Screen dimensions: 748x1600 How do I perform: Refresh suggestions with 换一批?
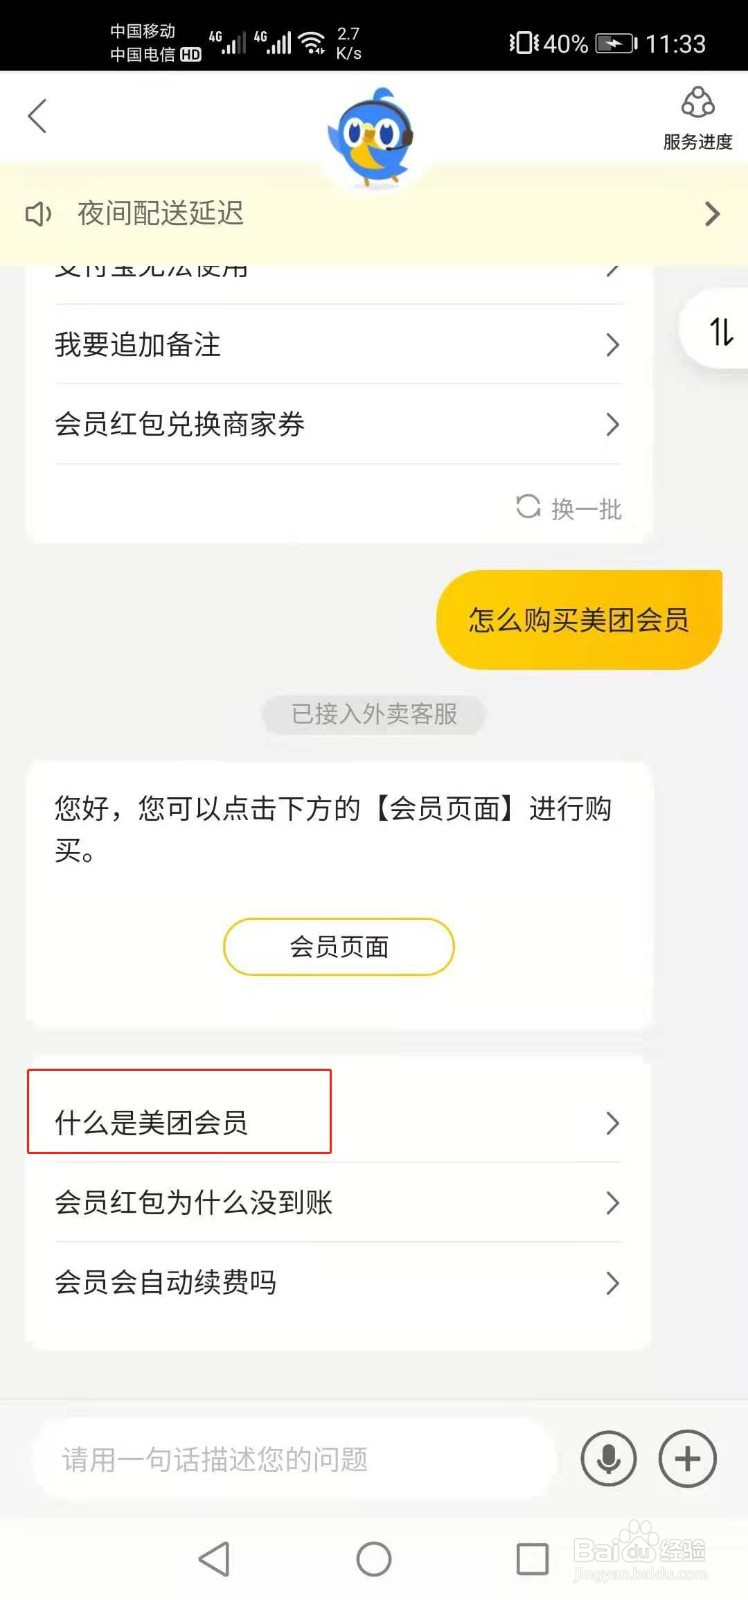[x=569, y=508]
